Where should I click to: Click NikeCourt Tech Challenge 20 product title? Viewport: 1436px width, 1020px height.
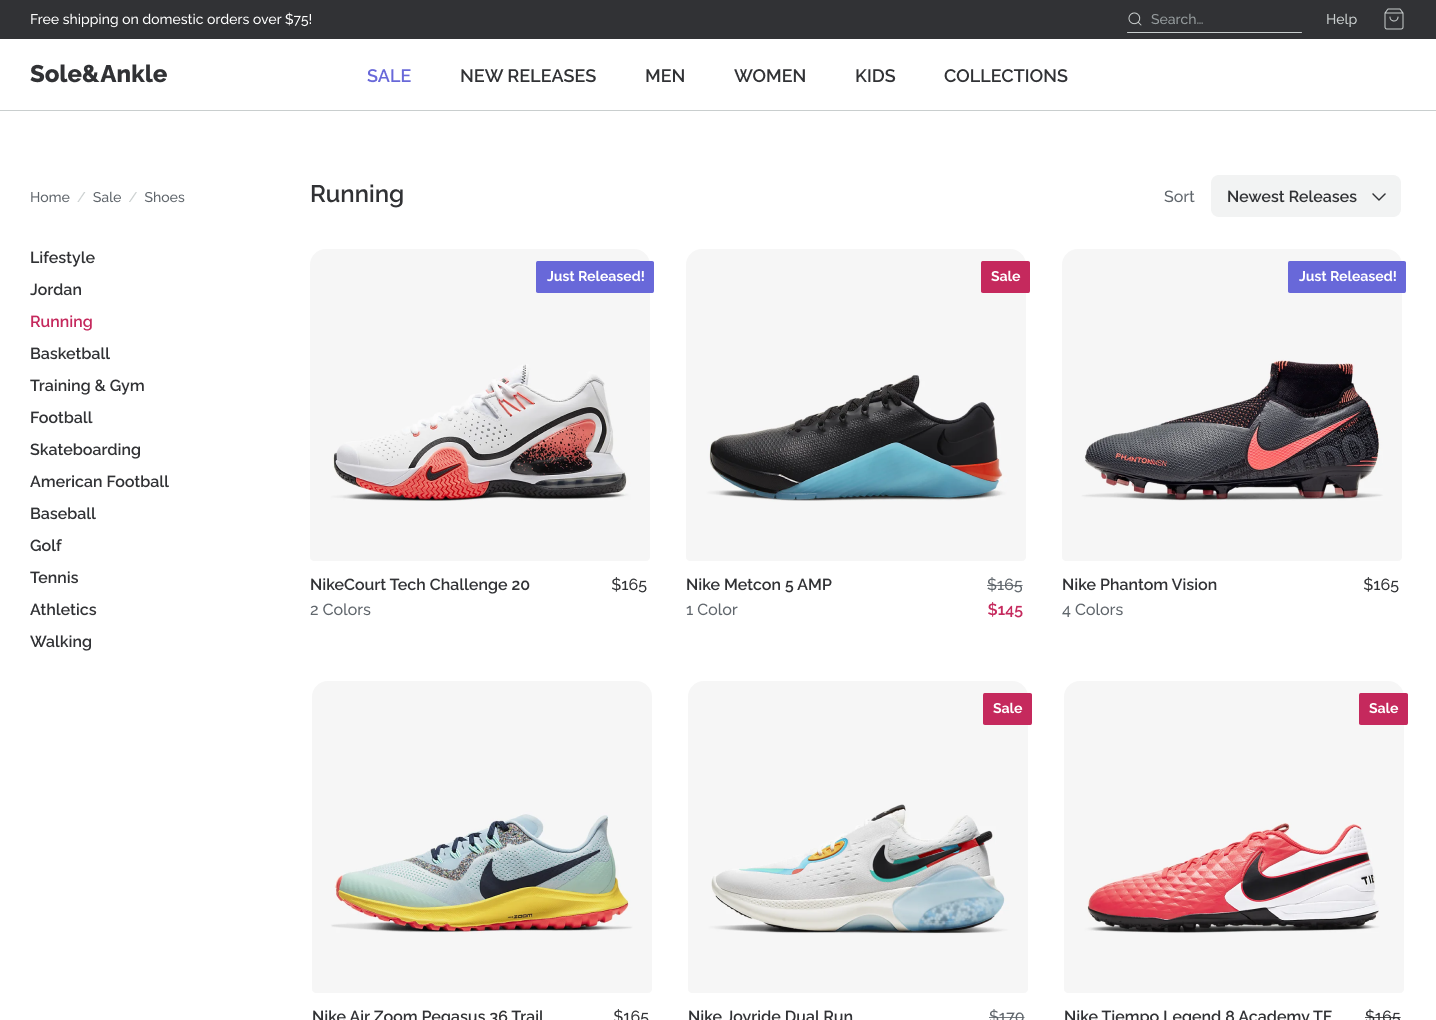[x=420, y=584]
